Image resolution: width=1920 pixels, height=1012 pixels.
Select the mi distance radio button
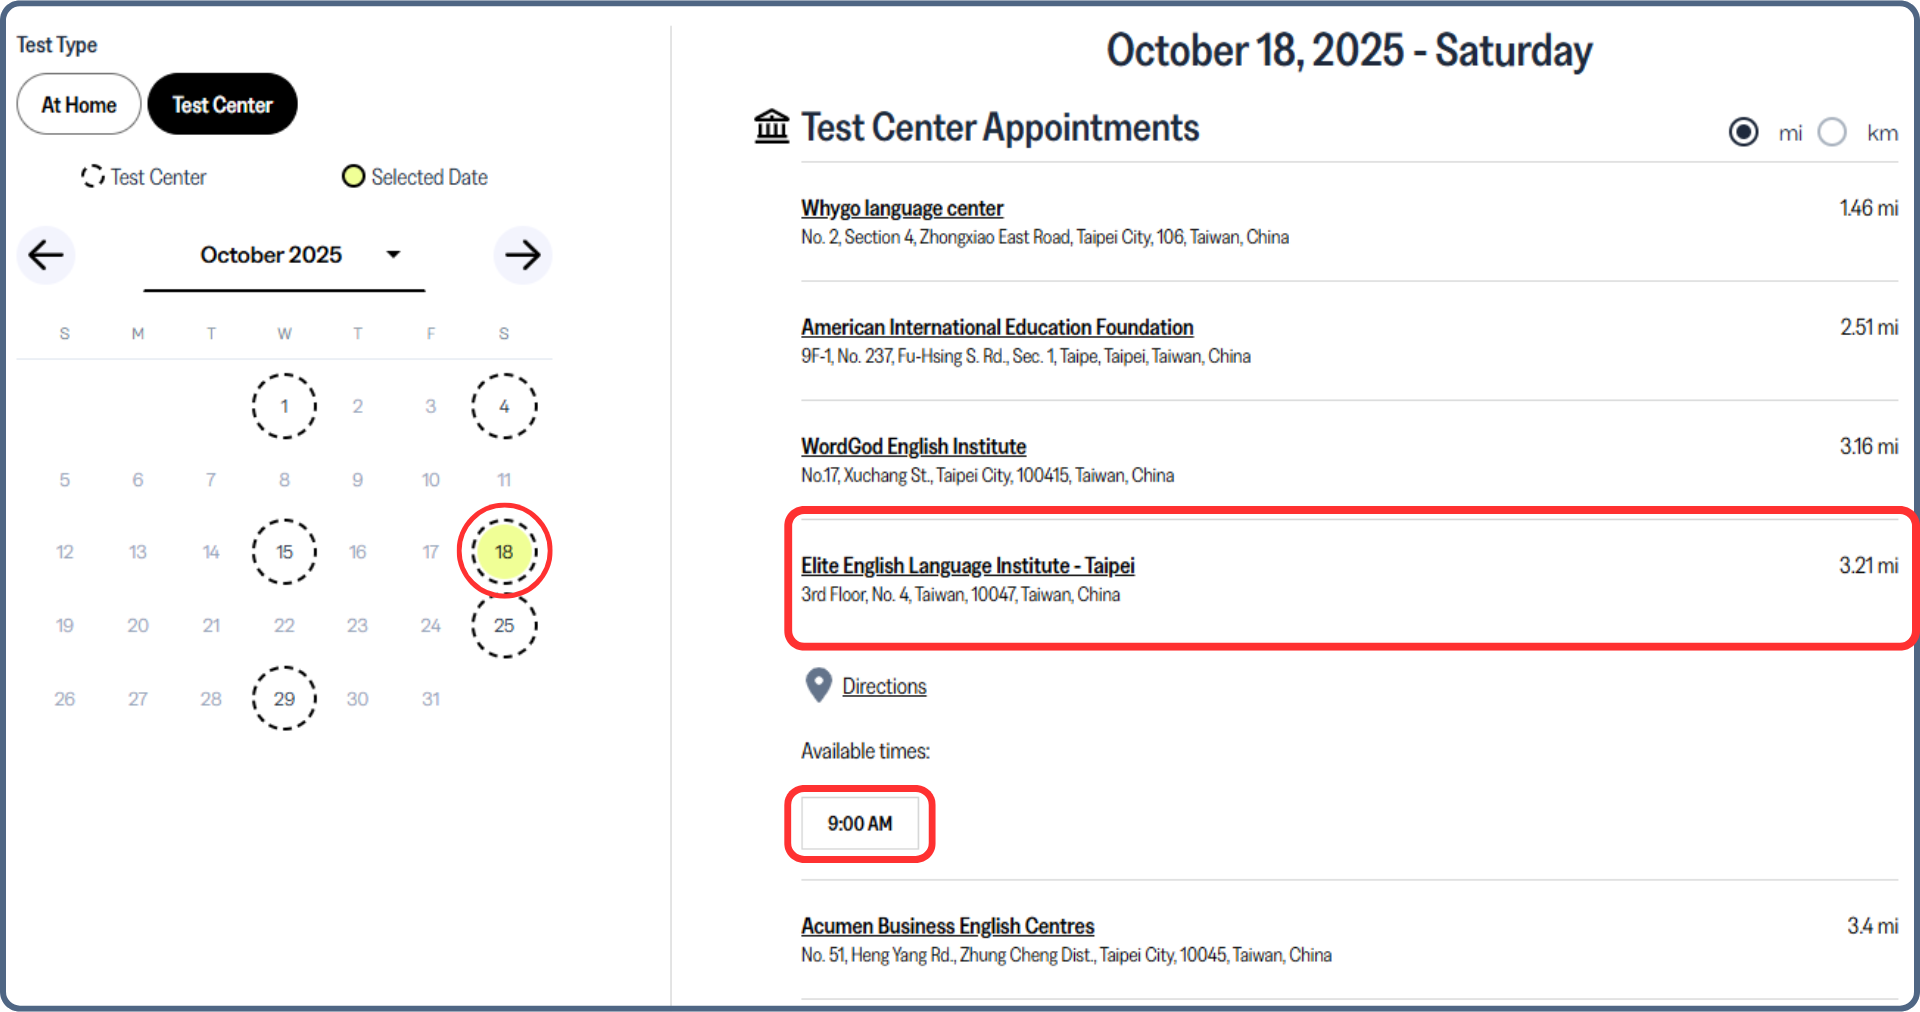[1743, 132]
